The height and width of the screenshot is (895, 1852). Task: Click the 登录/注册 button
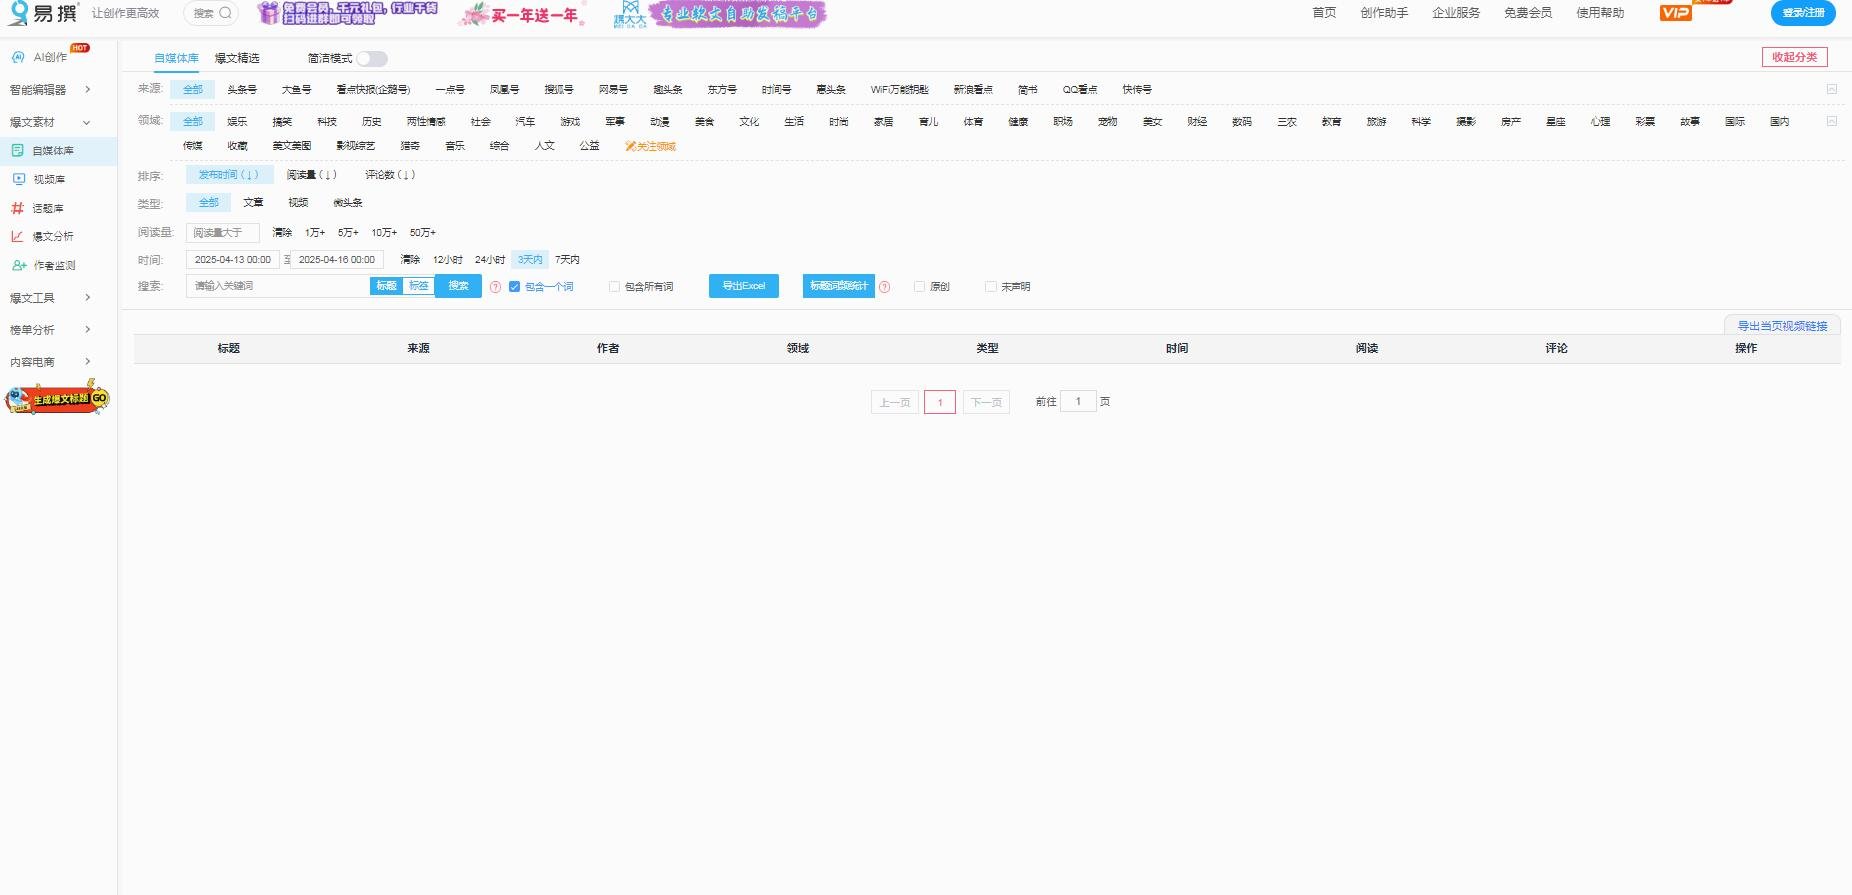(x=1802, y=13)
